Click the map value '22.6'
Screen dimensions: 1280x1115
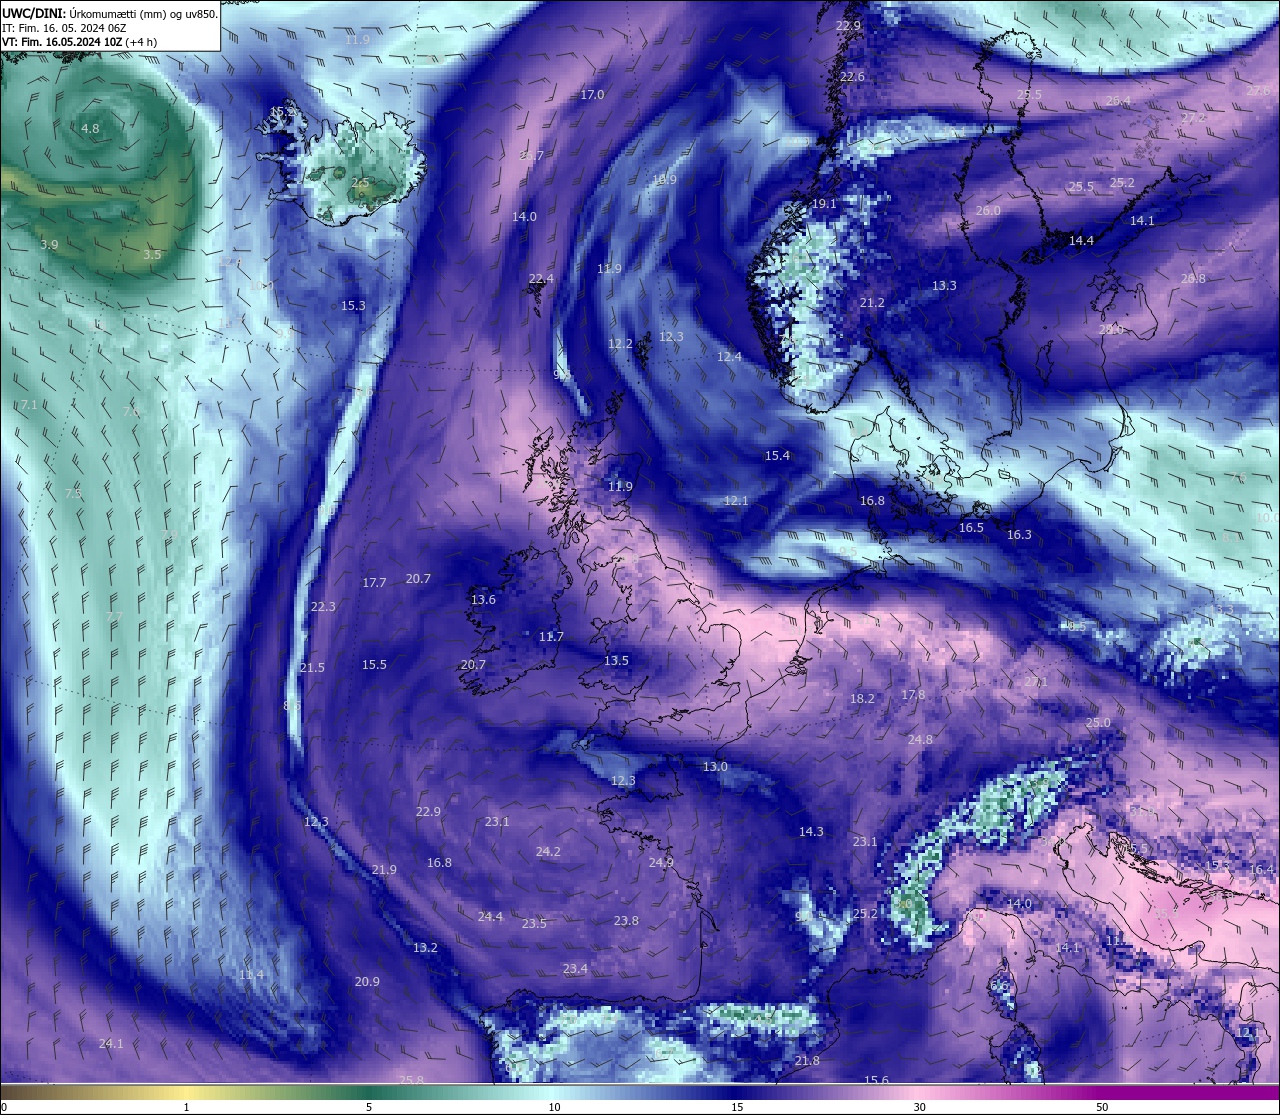tap(852, 76)
